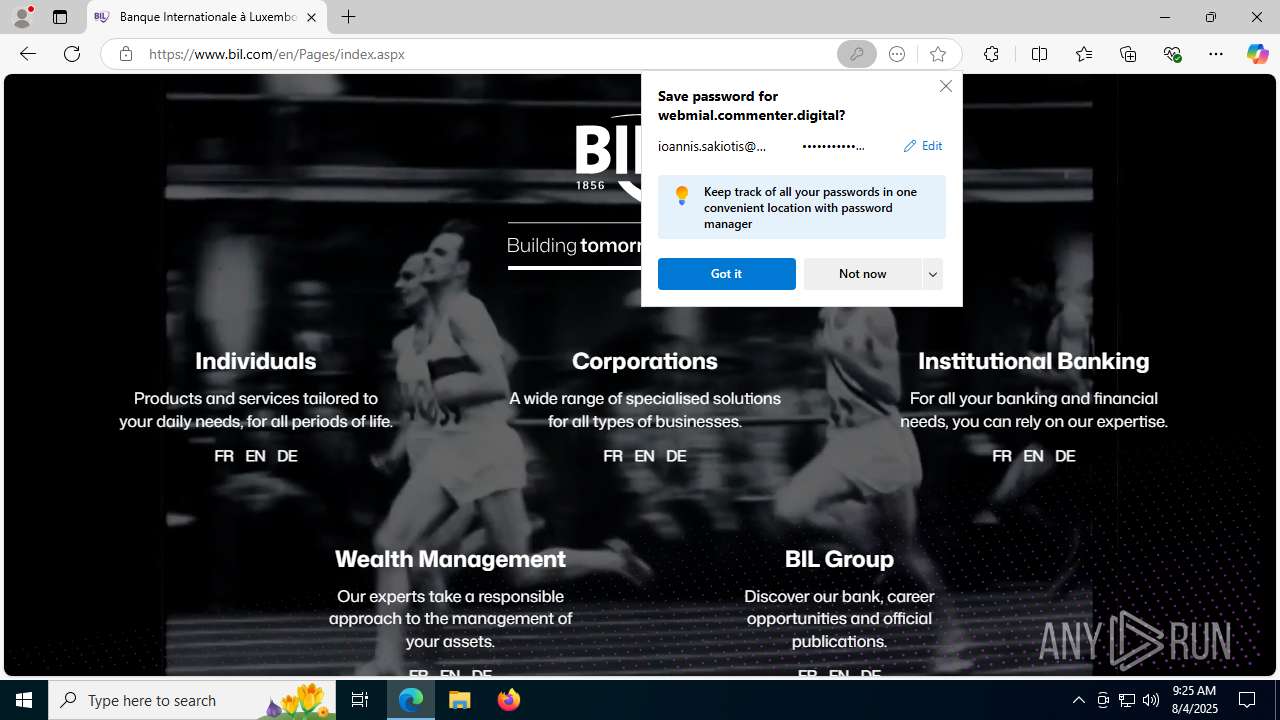This screenshot has width=1280, height=720.
Task: Open the tab actions menu icon
Action: pos(60,17)
